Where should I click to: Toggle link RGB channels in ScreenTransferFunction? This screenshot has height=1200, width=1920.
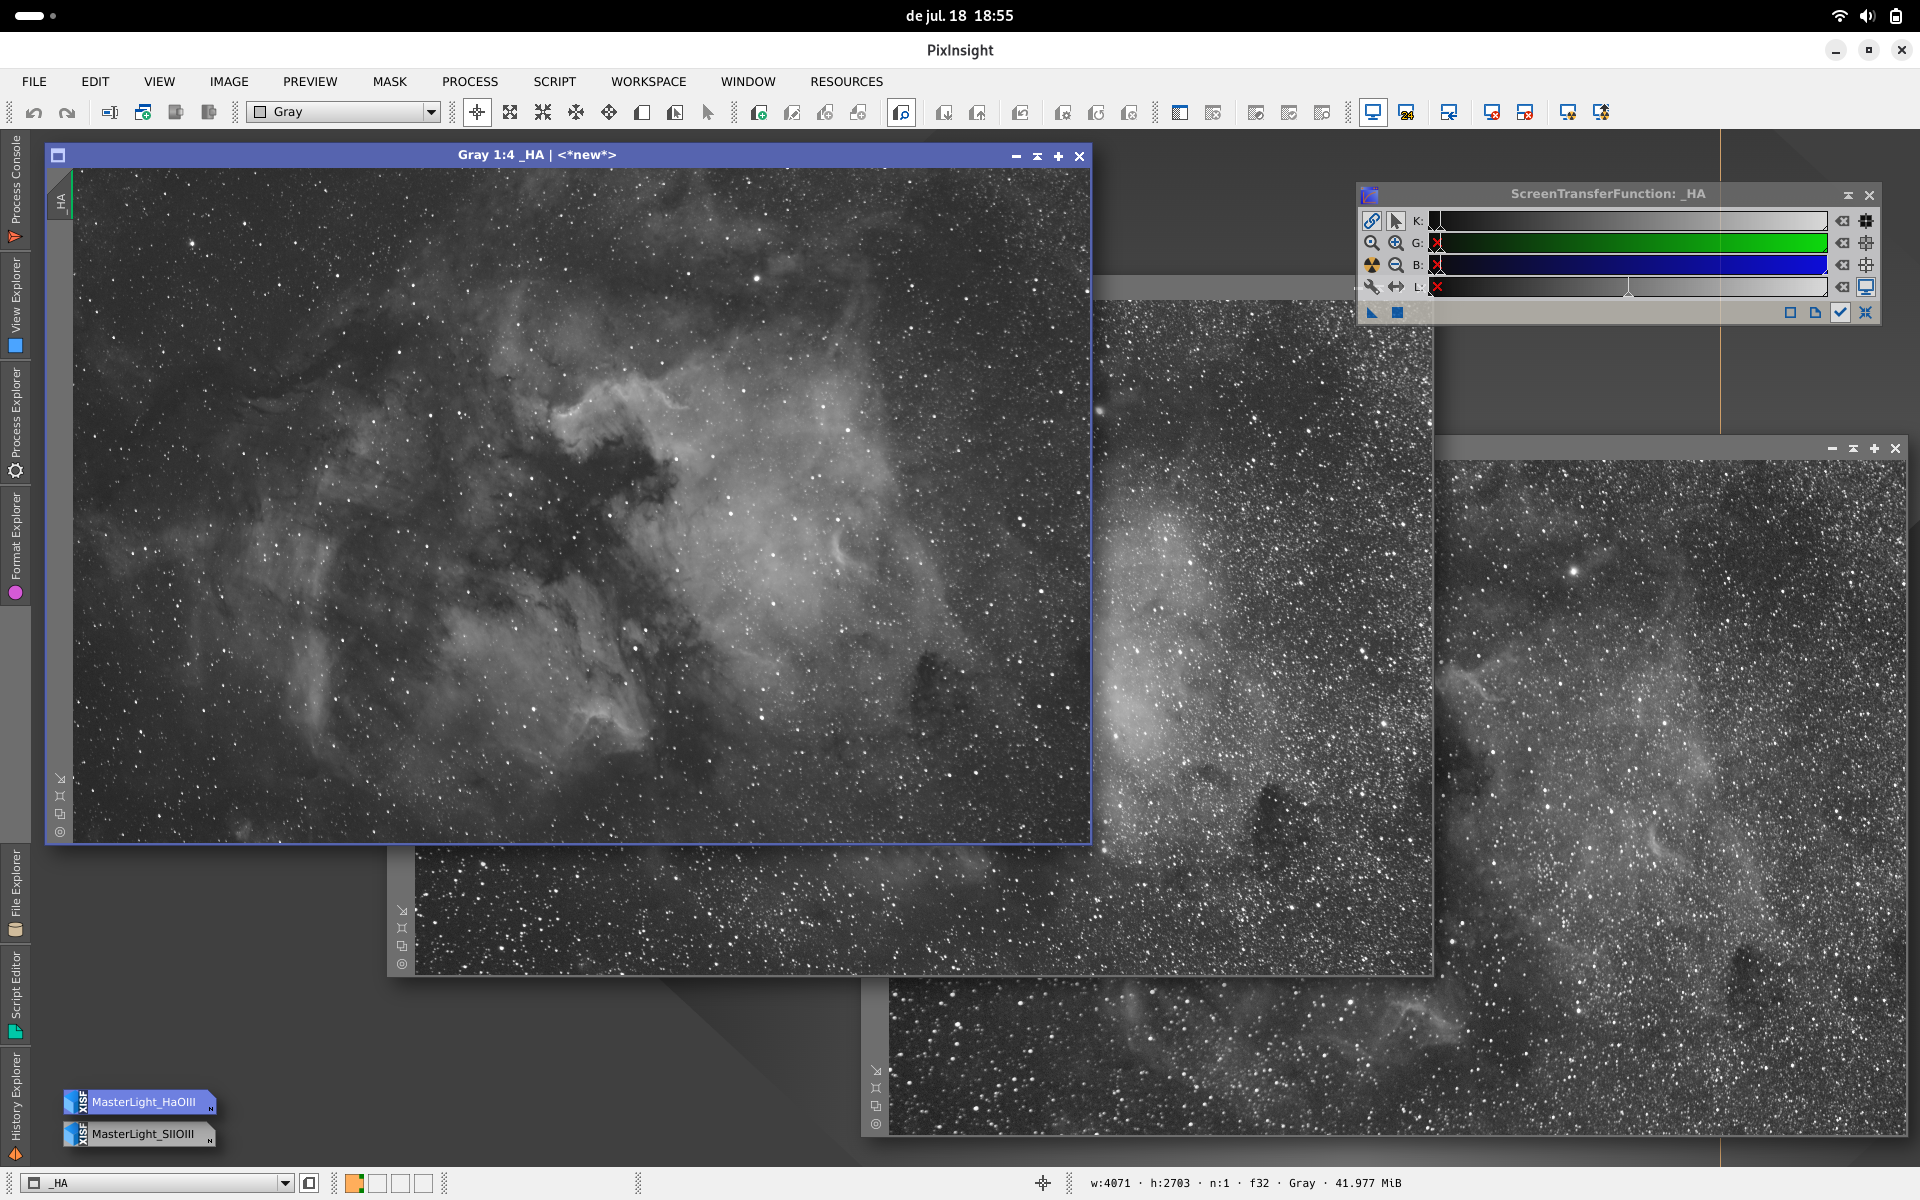(1372, 221)
